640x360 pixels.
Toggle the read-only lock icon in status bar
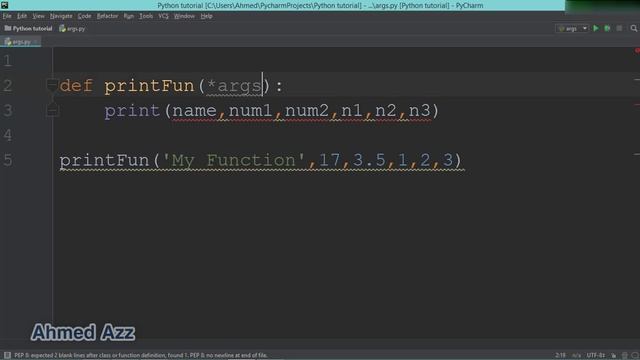pyautogui.click(x=613, y=356)
